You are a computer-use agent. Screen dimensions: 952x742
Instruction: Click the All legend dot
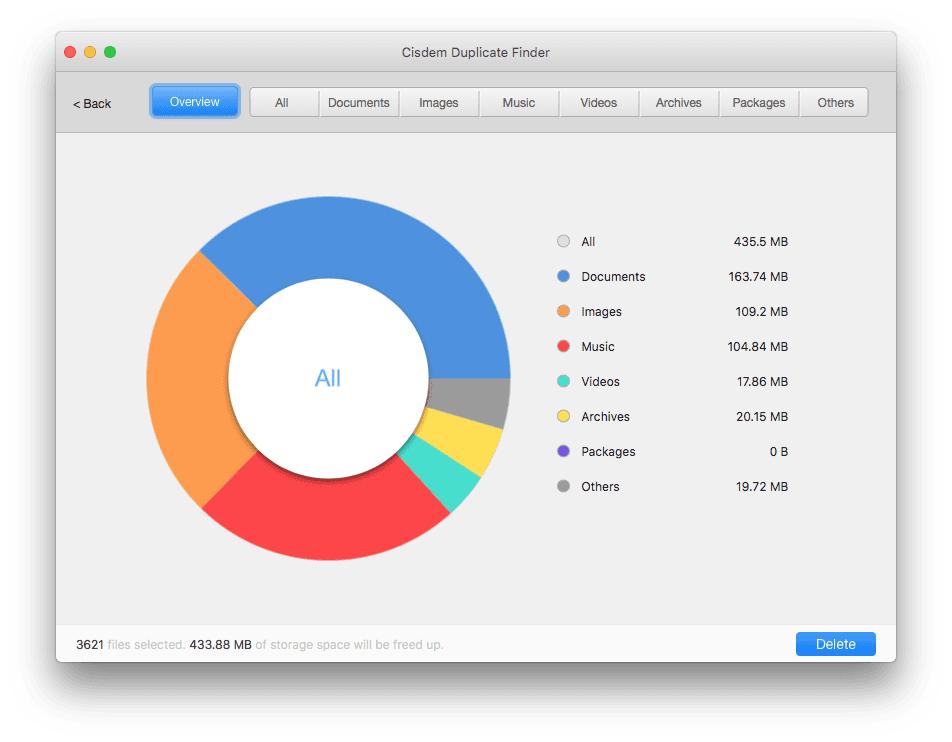pyautogui.click(x=563, y=241)
